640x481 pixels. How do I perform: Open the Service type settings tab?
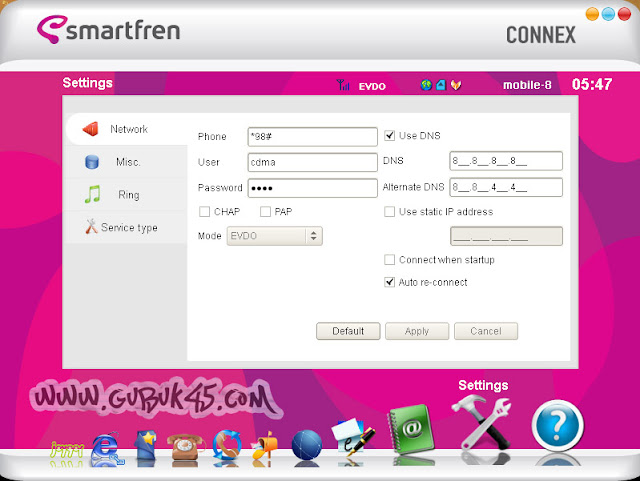click(127, 227)
